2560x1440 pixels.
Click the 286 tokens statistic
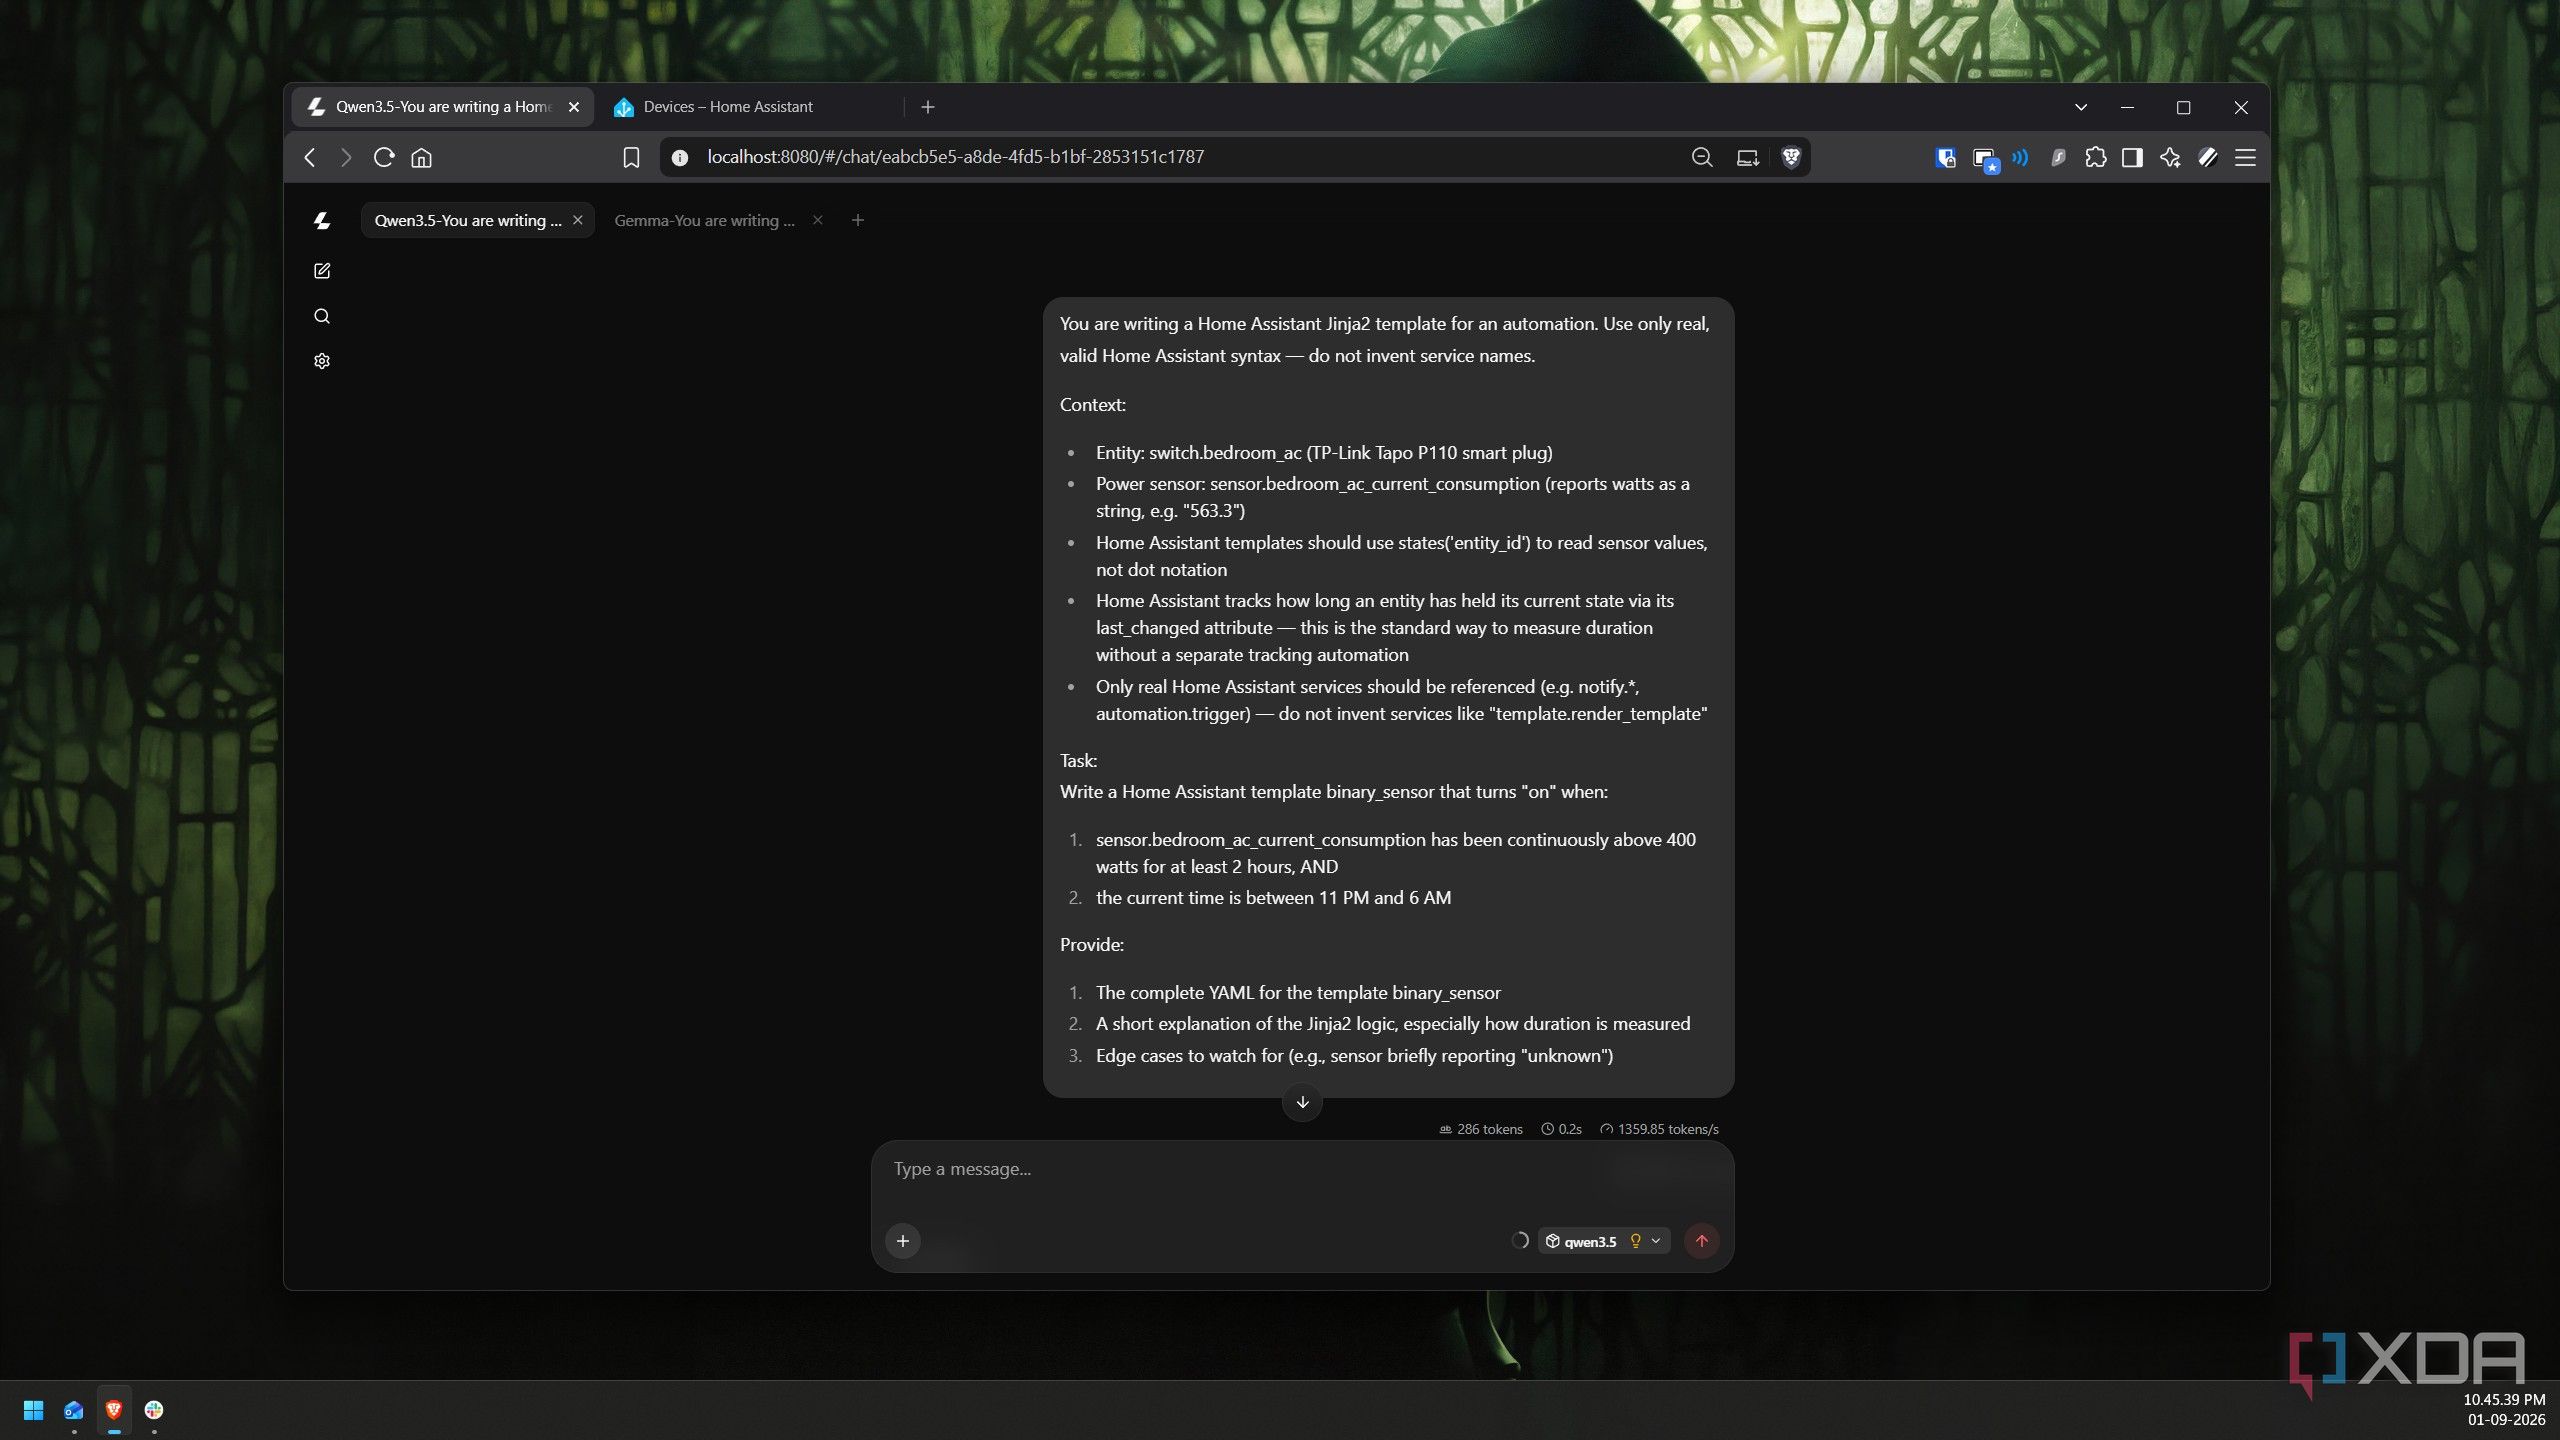coord(1481,1129)
